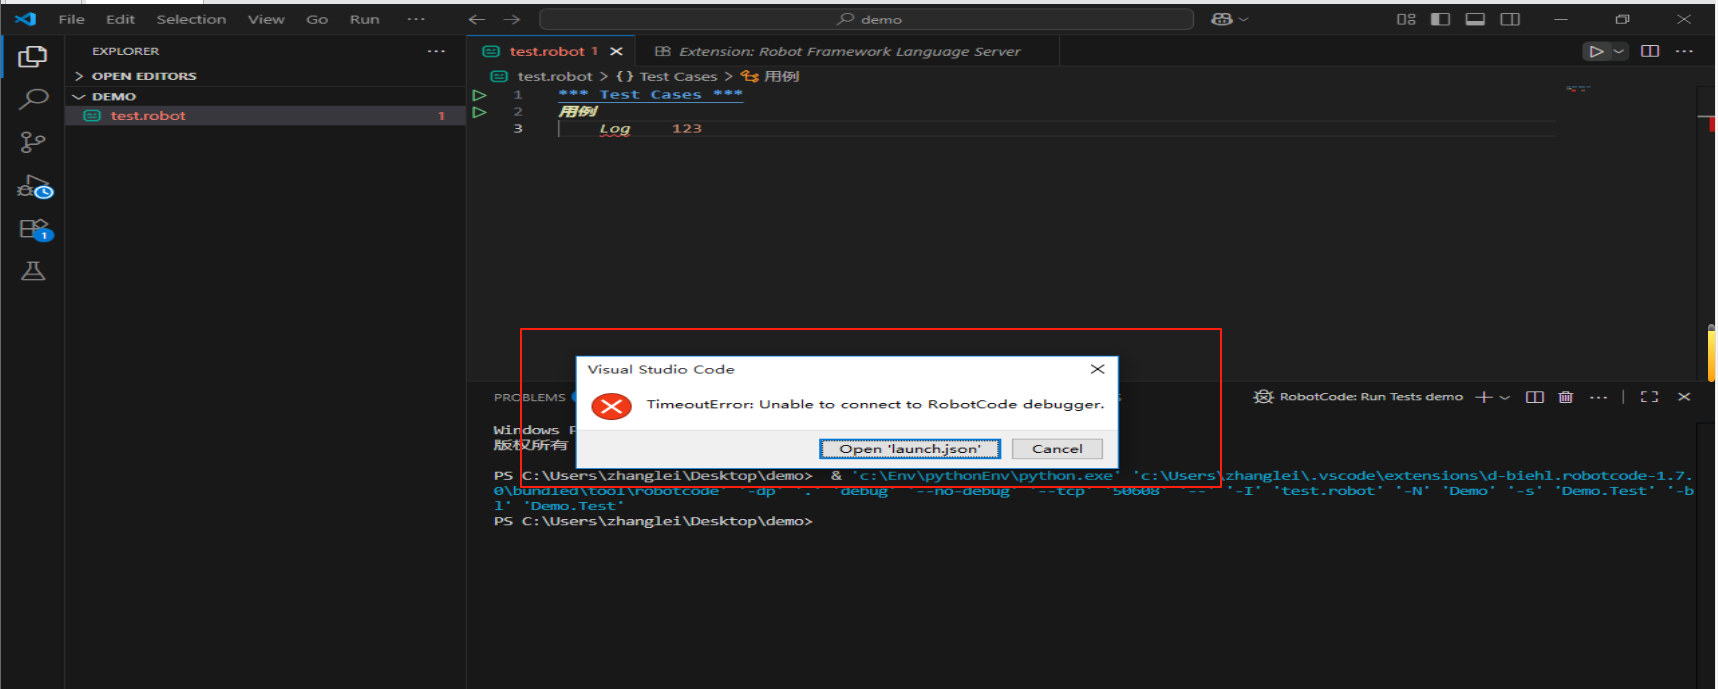Create a new terminal with plus icon

click(x=1484, y=397)
